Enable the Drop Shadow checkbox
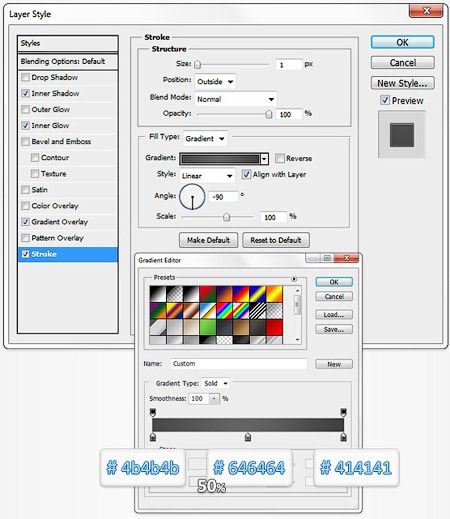Image resolution: width=450 pixels, height=519 pixels. click(25, 78)
